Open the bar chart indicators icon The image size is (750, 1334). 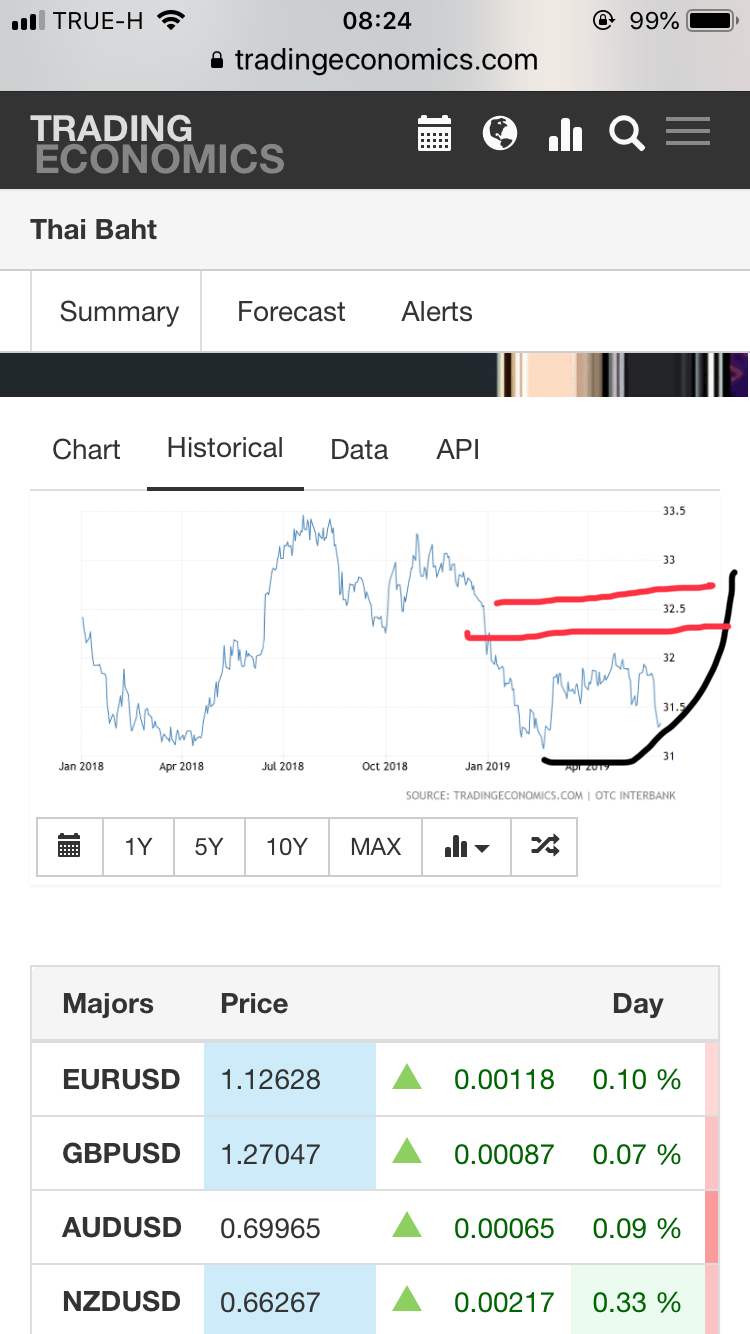pos(565,134)
